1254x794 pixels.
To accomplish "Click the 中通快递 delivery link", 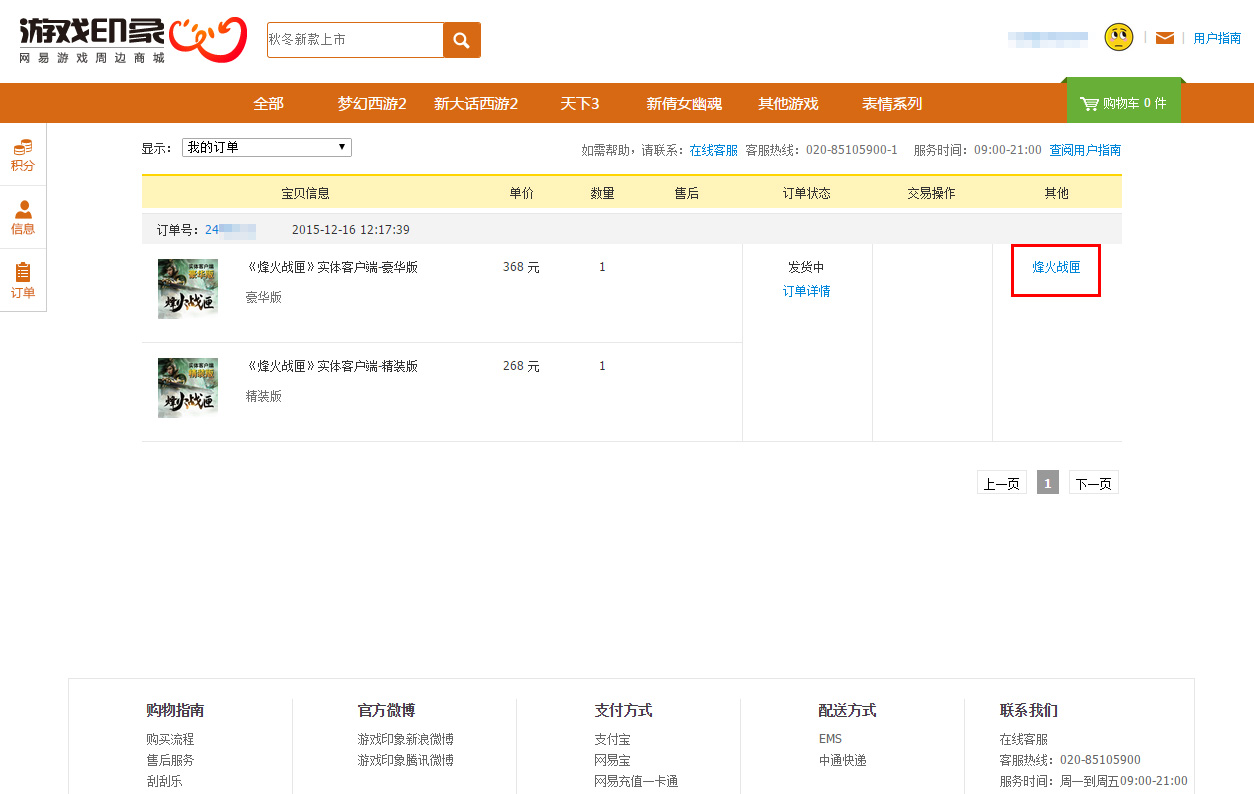I will [x=842, y=760].
